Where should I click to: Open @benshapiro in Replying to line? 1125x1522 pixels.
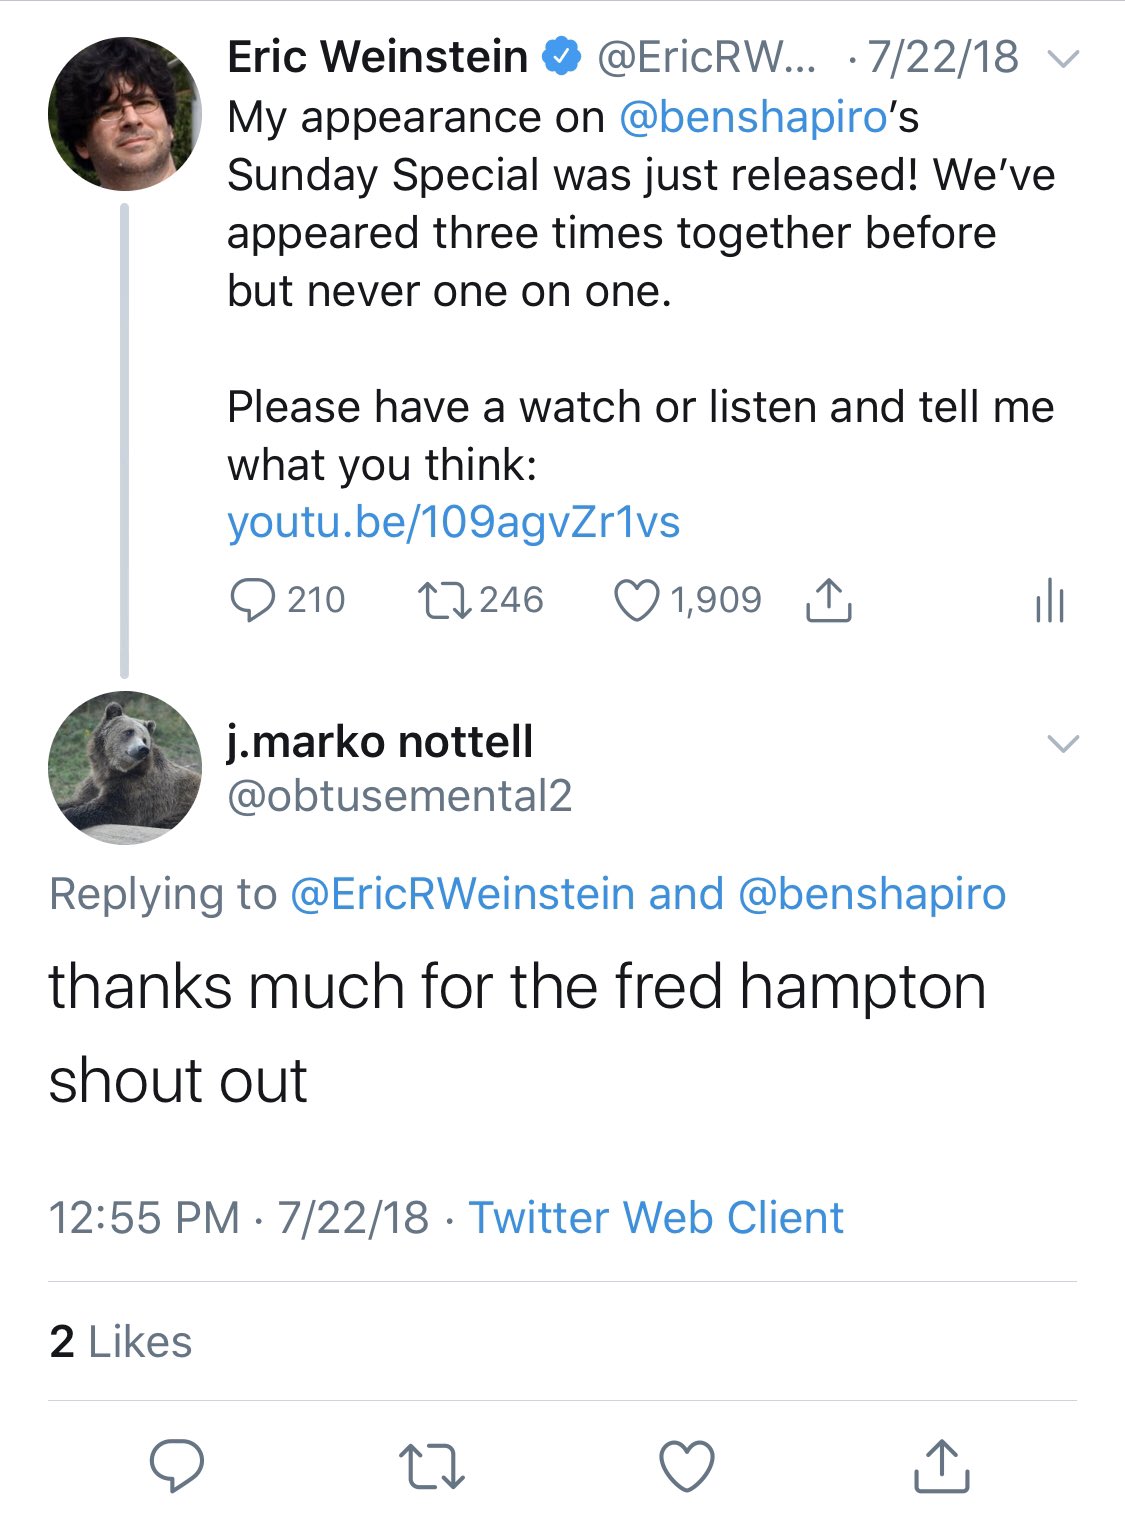[x=871, y=894]
